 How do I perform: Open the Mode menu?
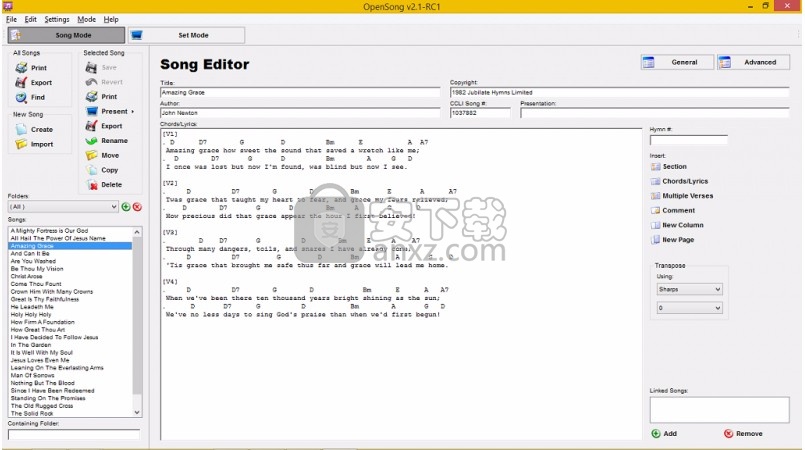point(86,19)
